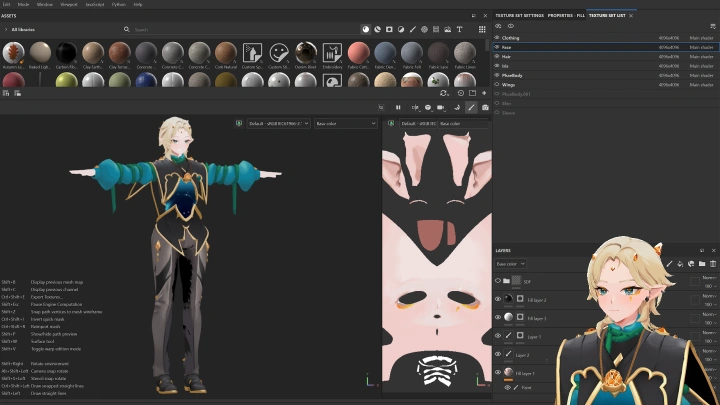720x405 pixels.
Task: Toggle visibility of Clothing texture set
Action: [x=497, y=38]
